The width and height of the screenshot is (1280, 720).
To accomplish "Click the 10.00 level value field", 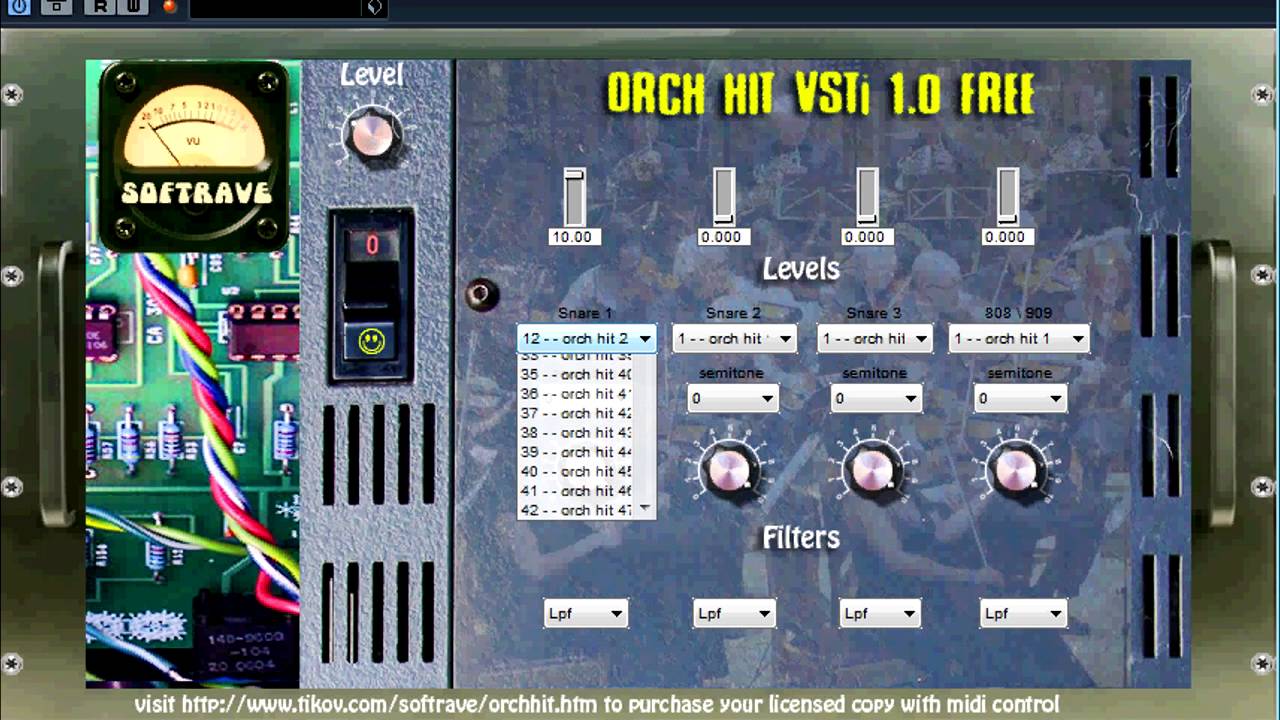I will click(x=574, y=237).
